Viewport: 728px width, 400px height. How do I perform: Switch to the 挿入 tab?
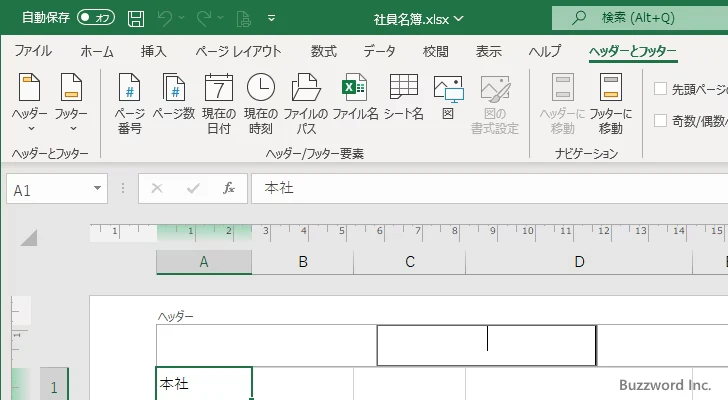[154, 51]
